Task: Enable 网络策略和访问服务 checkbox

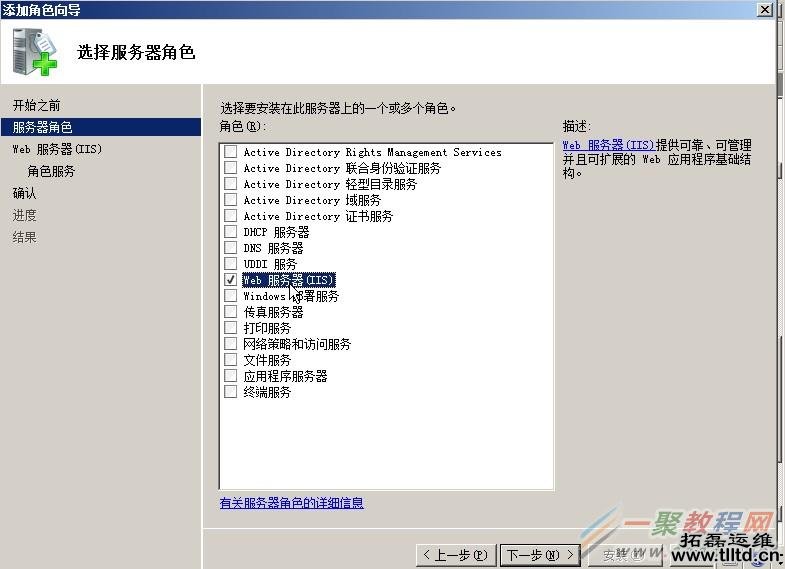Action: point(230,344)
